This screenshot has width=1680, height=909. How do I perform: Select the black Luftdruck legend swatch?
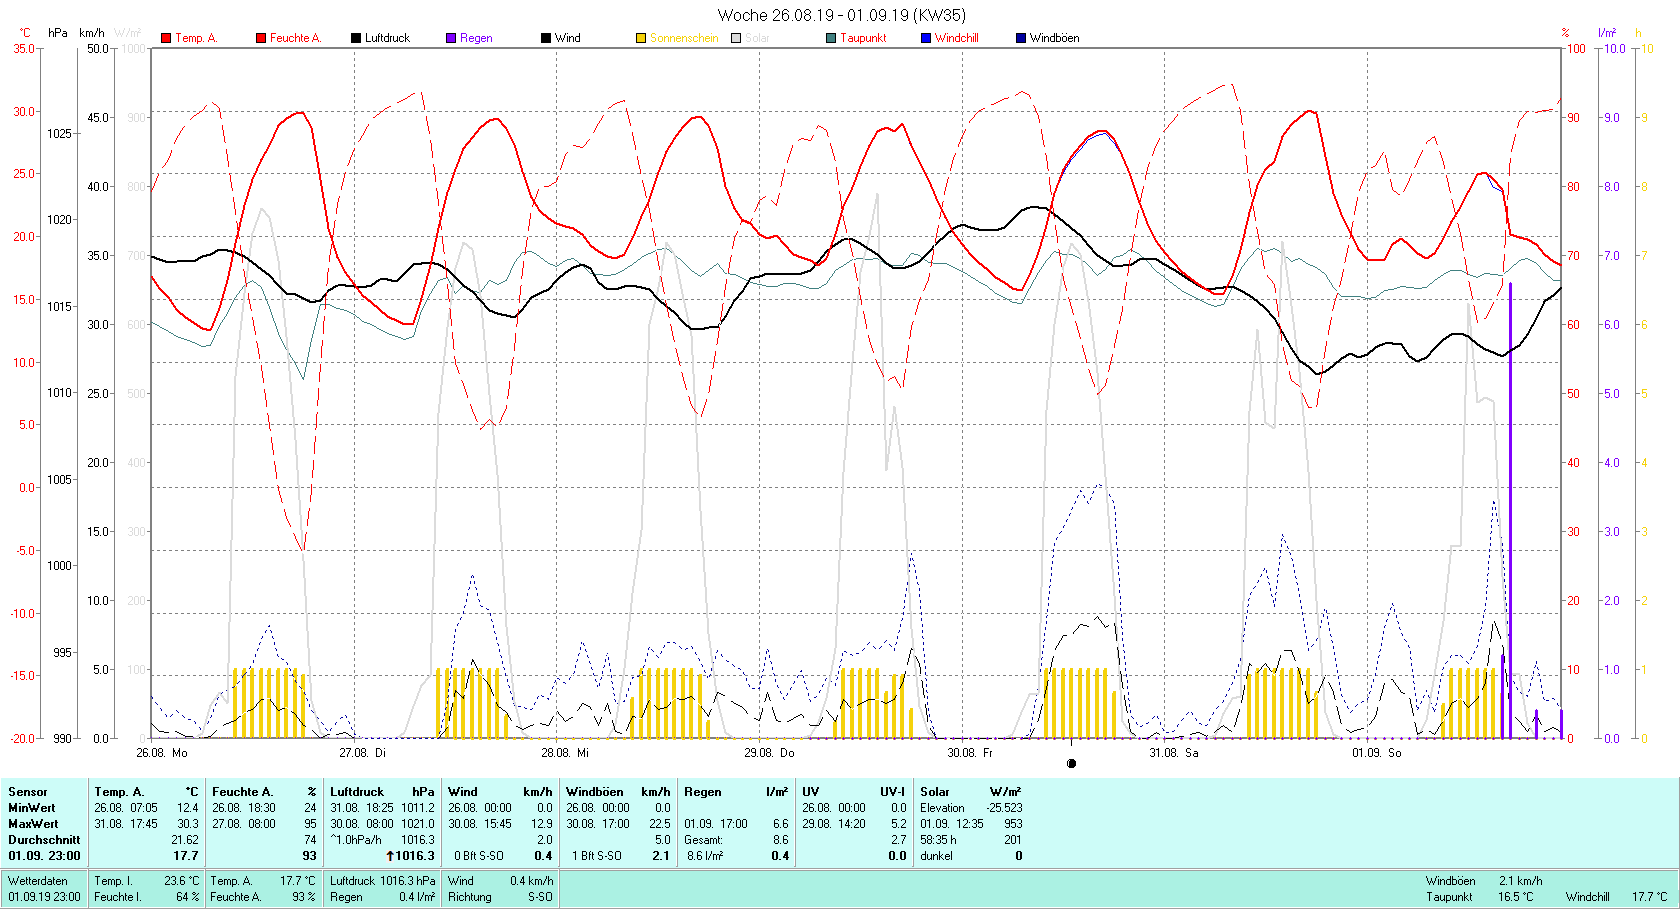coord(356,38)
